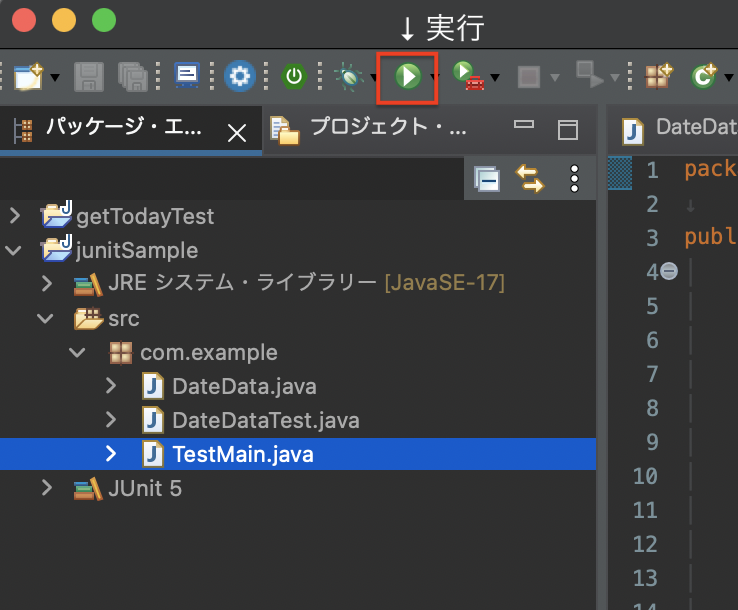This screenshot has height=610, width=738.
Task: Click the New Java Package icon
Action: click(659, 76)
